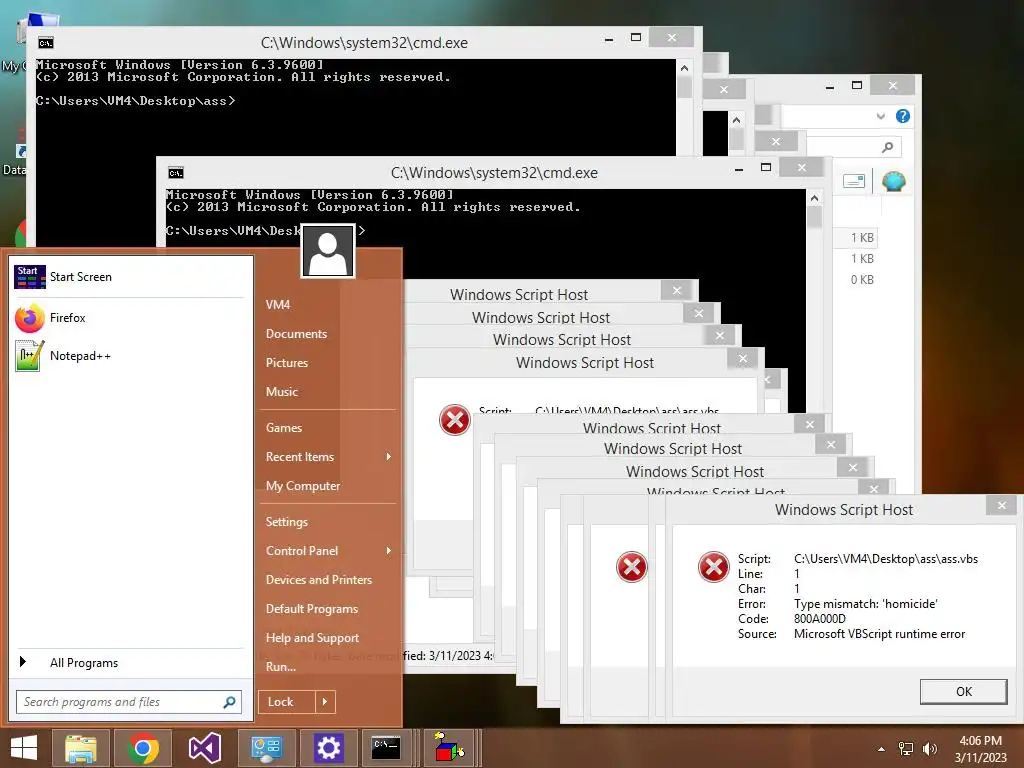Open the colored cubes app on taskbar
This screenshot has width=1024, height=768.
tap(448, 747)
